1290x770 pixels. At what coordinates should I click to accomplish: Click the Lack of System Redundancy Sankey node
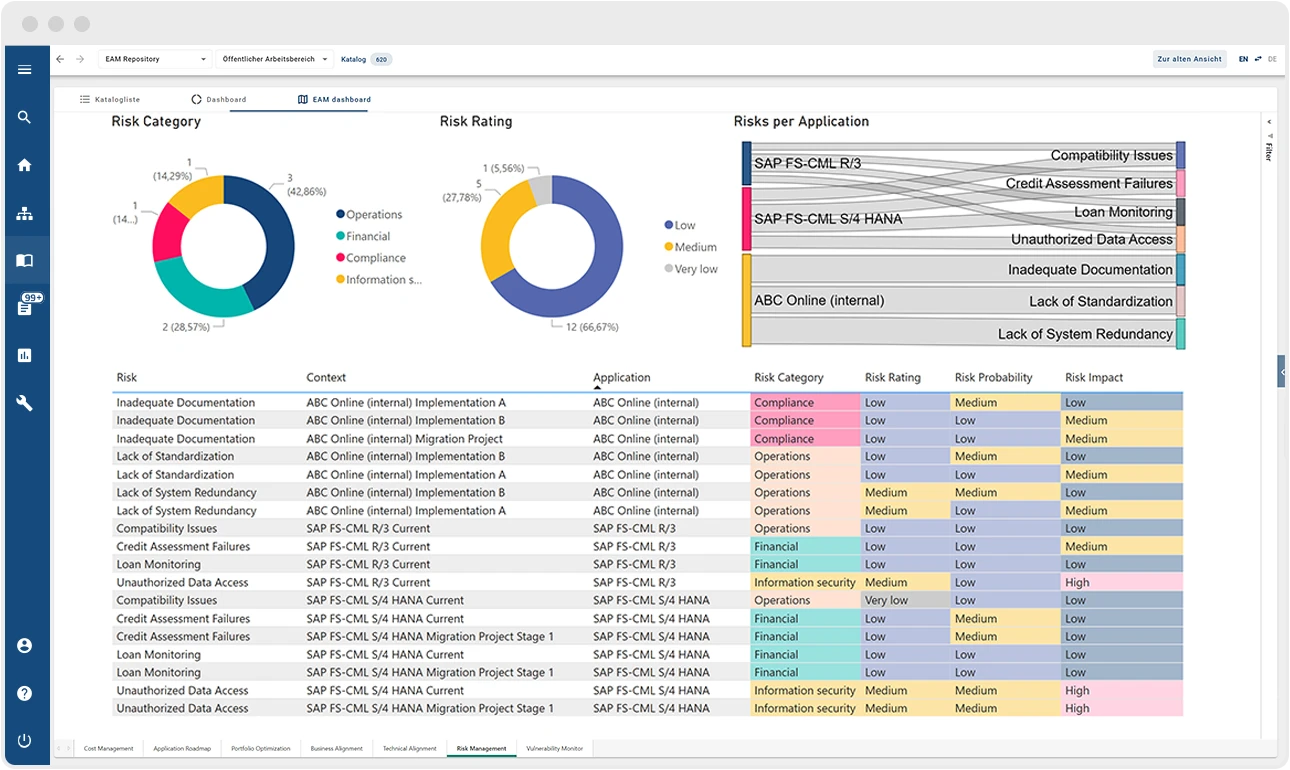point(1181,334)
